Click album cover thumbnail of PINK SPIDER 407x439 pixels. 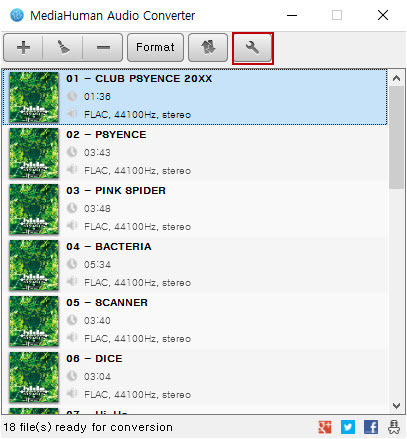[x=34, y=209]
